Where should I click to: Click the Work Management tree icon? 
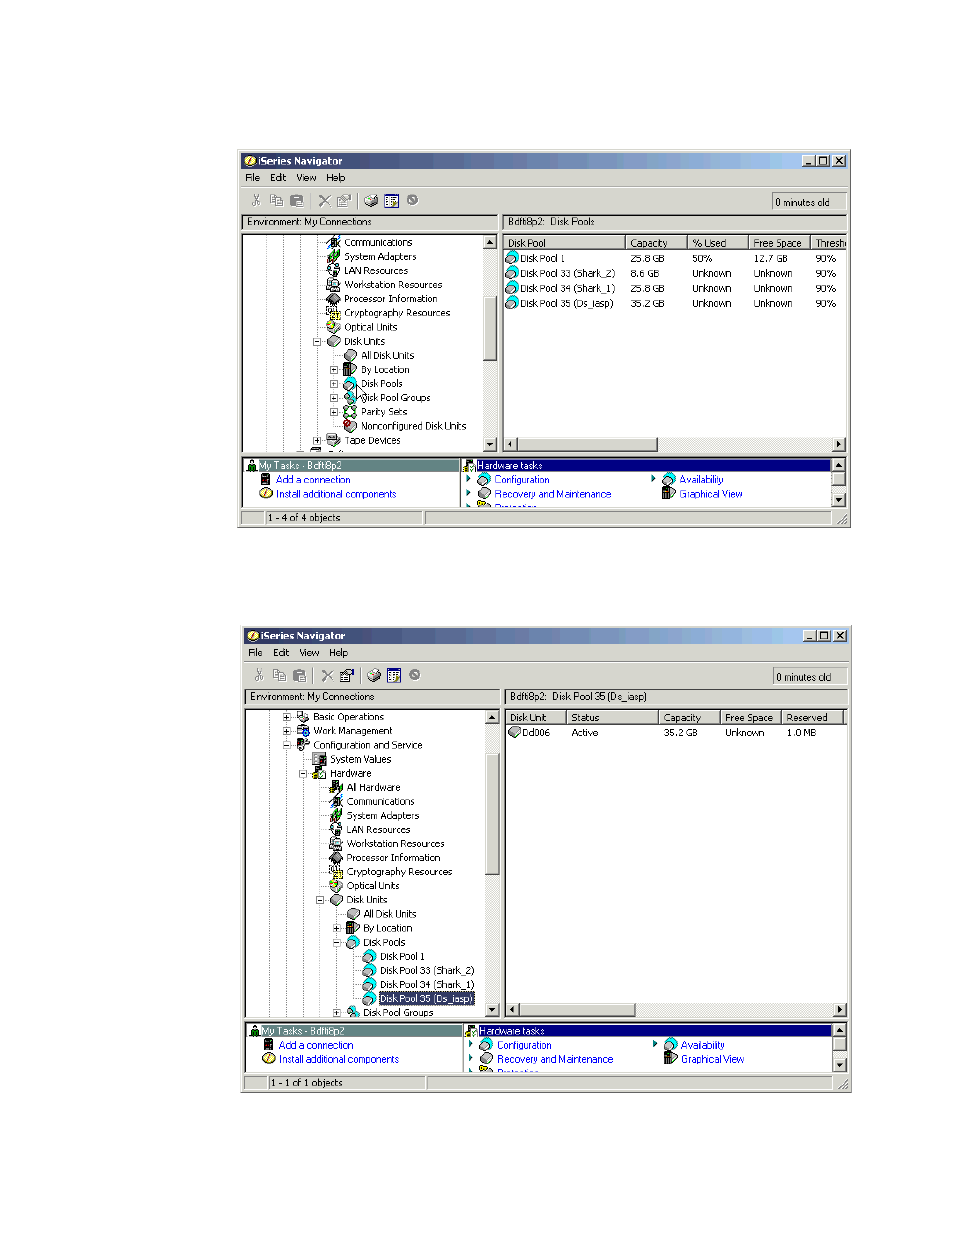coord(302,730)
